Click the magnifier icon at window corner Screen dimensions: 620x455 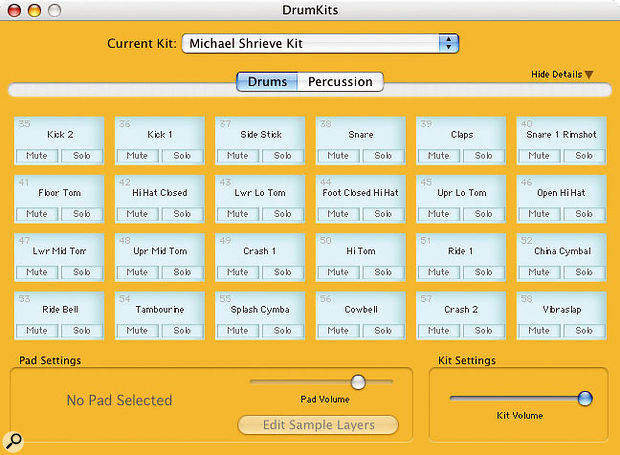pyautogui.click(x=13, y=440)
